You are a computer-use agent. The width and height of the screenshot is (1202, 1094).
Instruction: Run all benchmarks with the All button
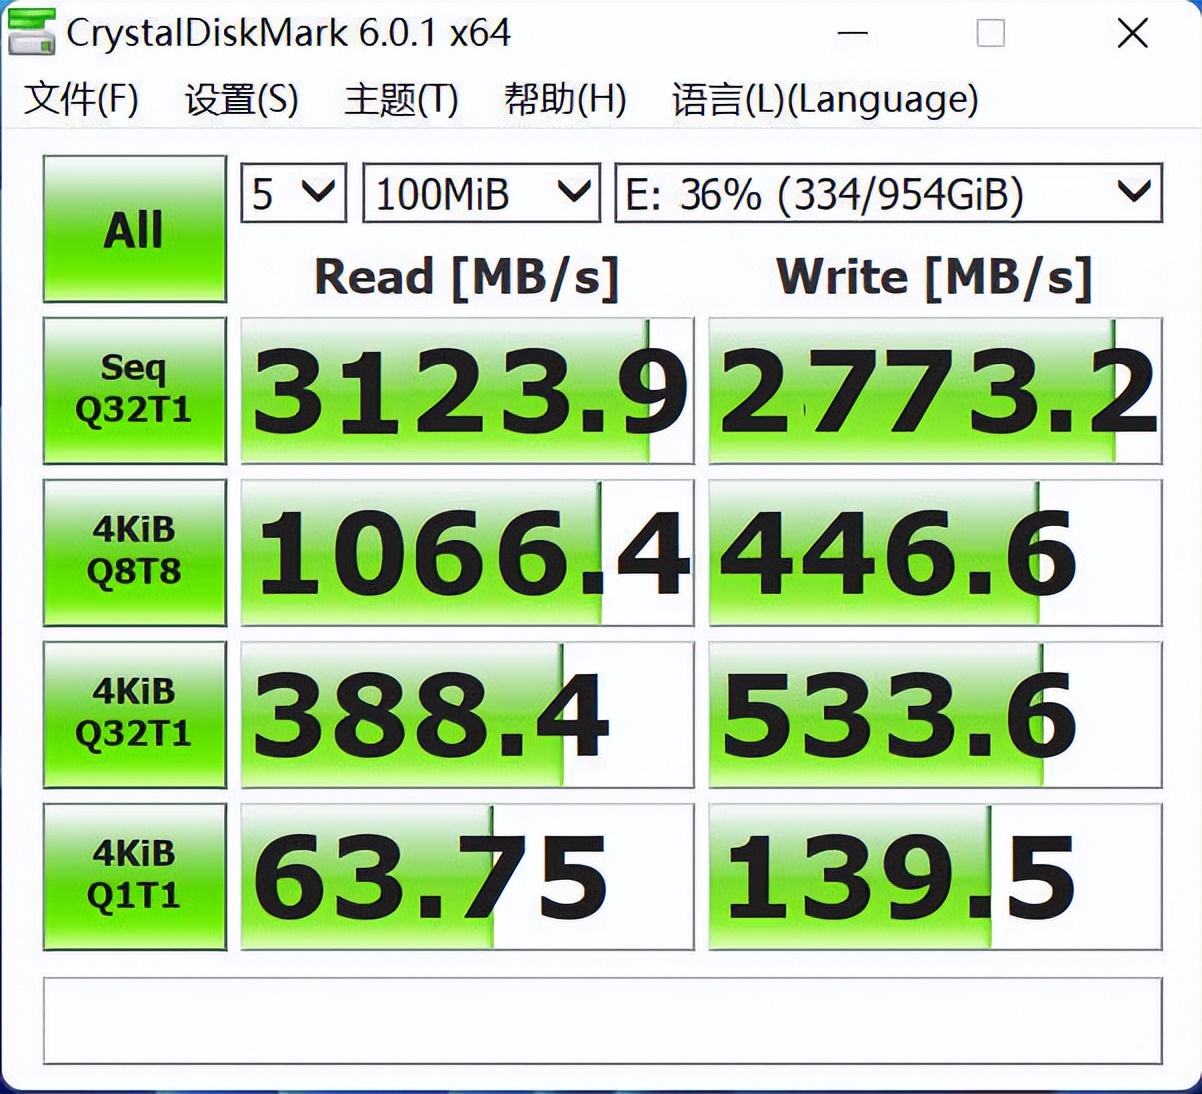click(x=135, y=229)
